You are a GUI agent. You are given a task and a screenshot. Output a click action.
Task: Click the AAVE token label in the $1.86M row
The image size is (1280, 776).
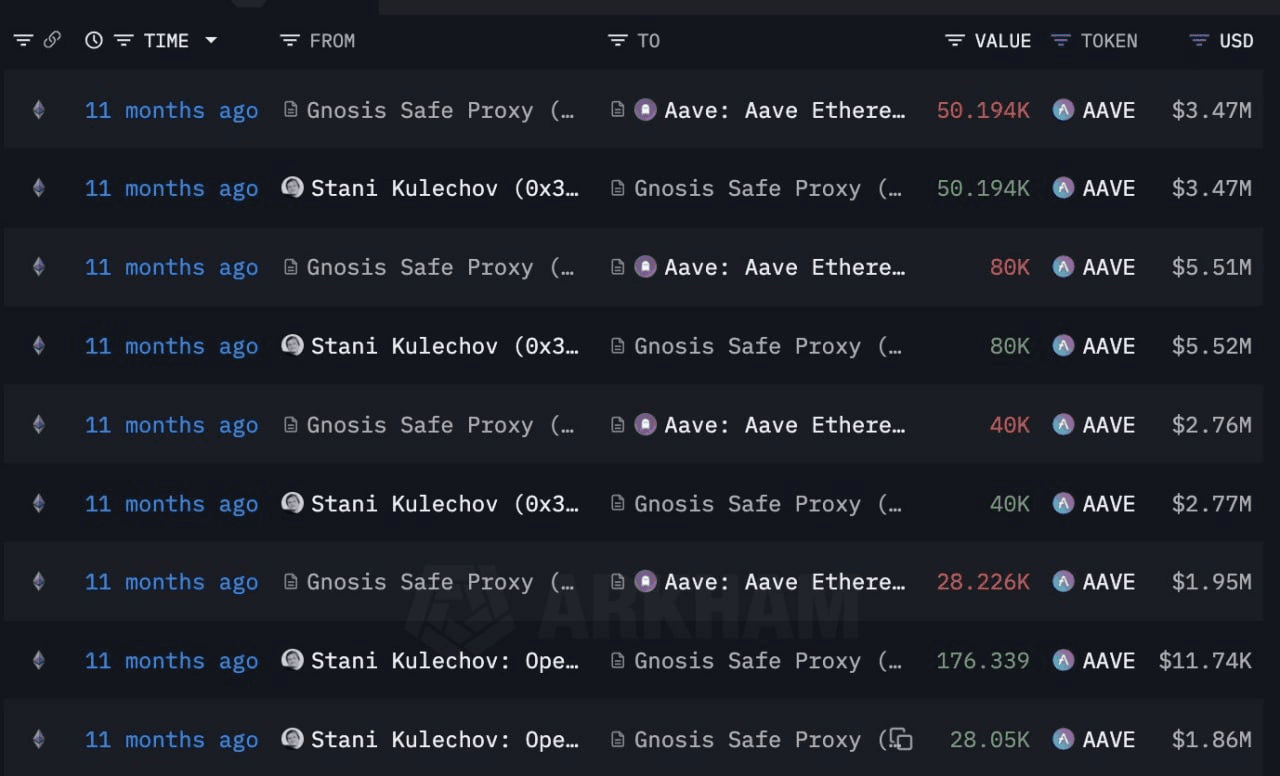point(1108,739)
